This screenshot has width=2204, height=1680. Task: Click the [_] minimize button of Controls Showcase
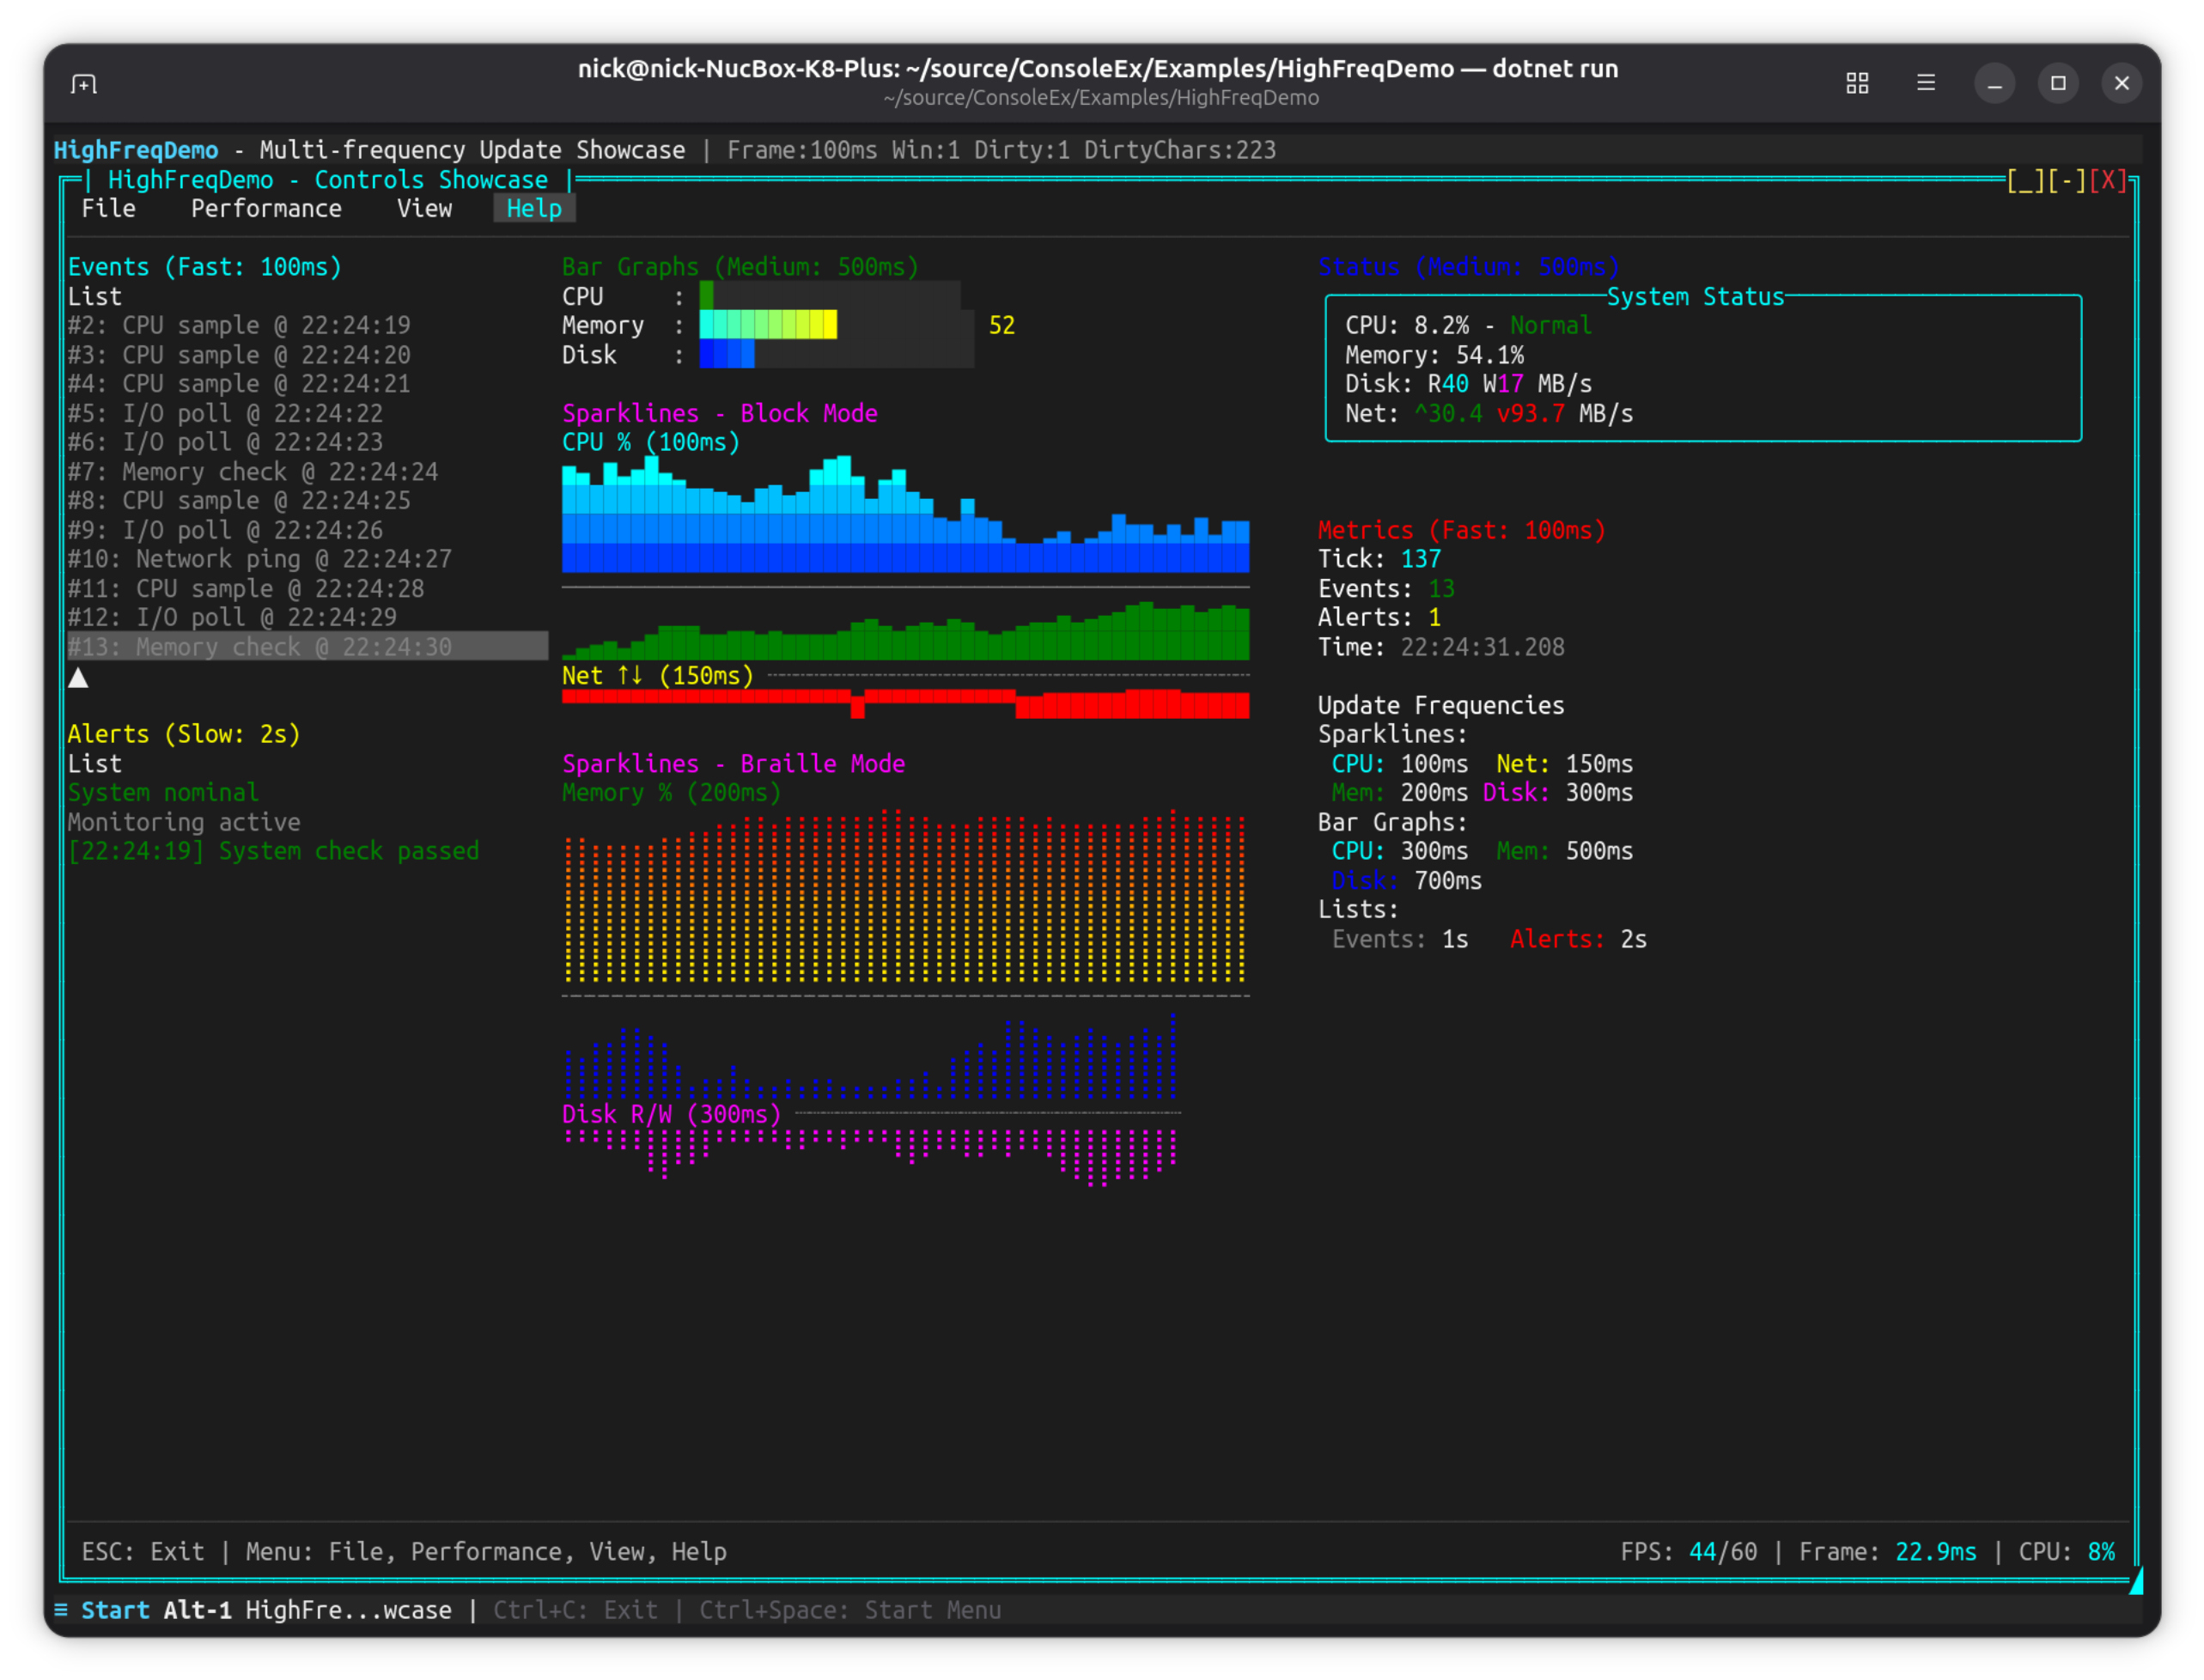2025,181
